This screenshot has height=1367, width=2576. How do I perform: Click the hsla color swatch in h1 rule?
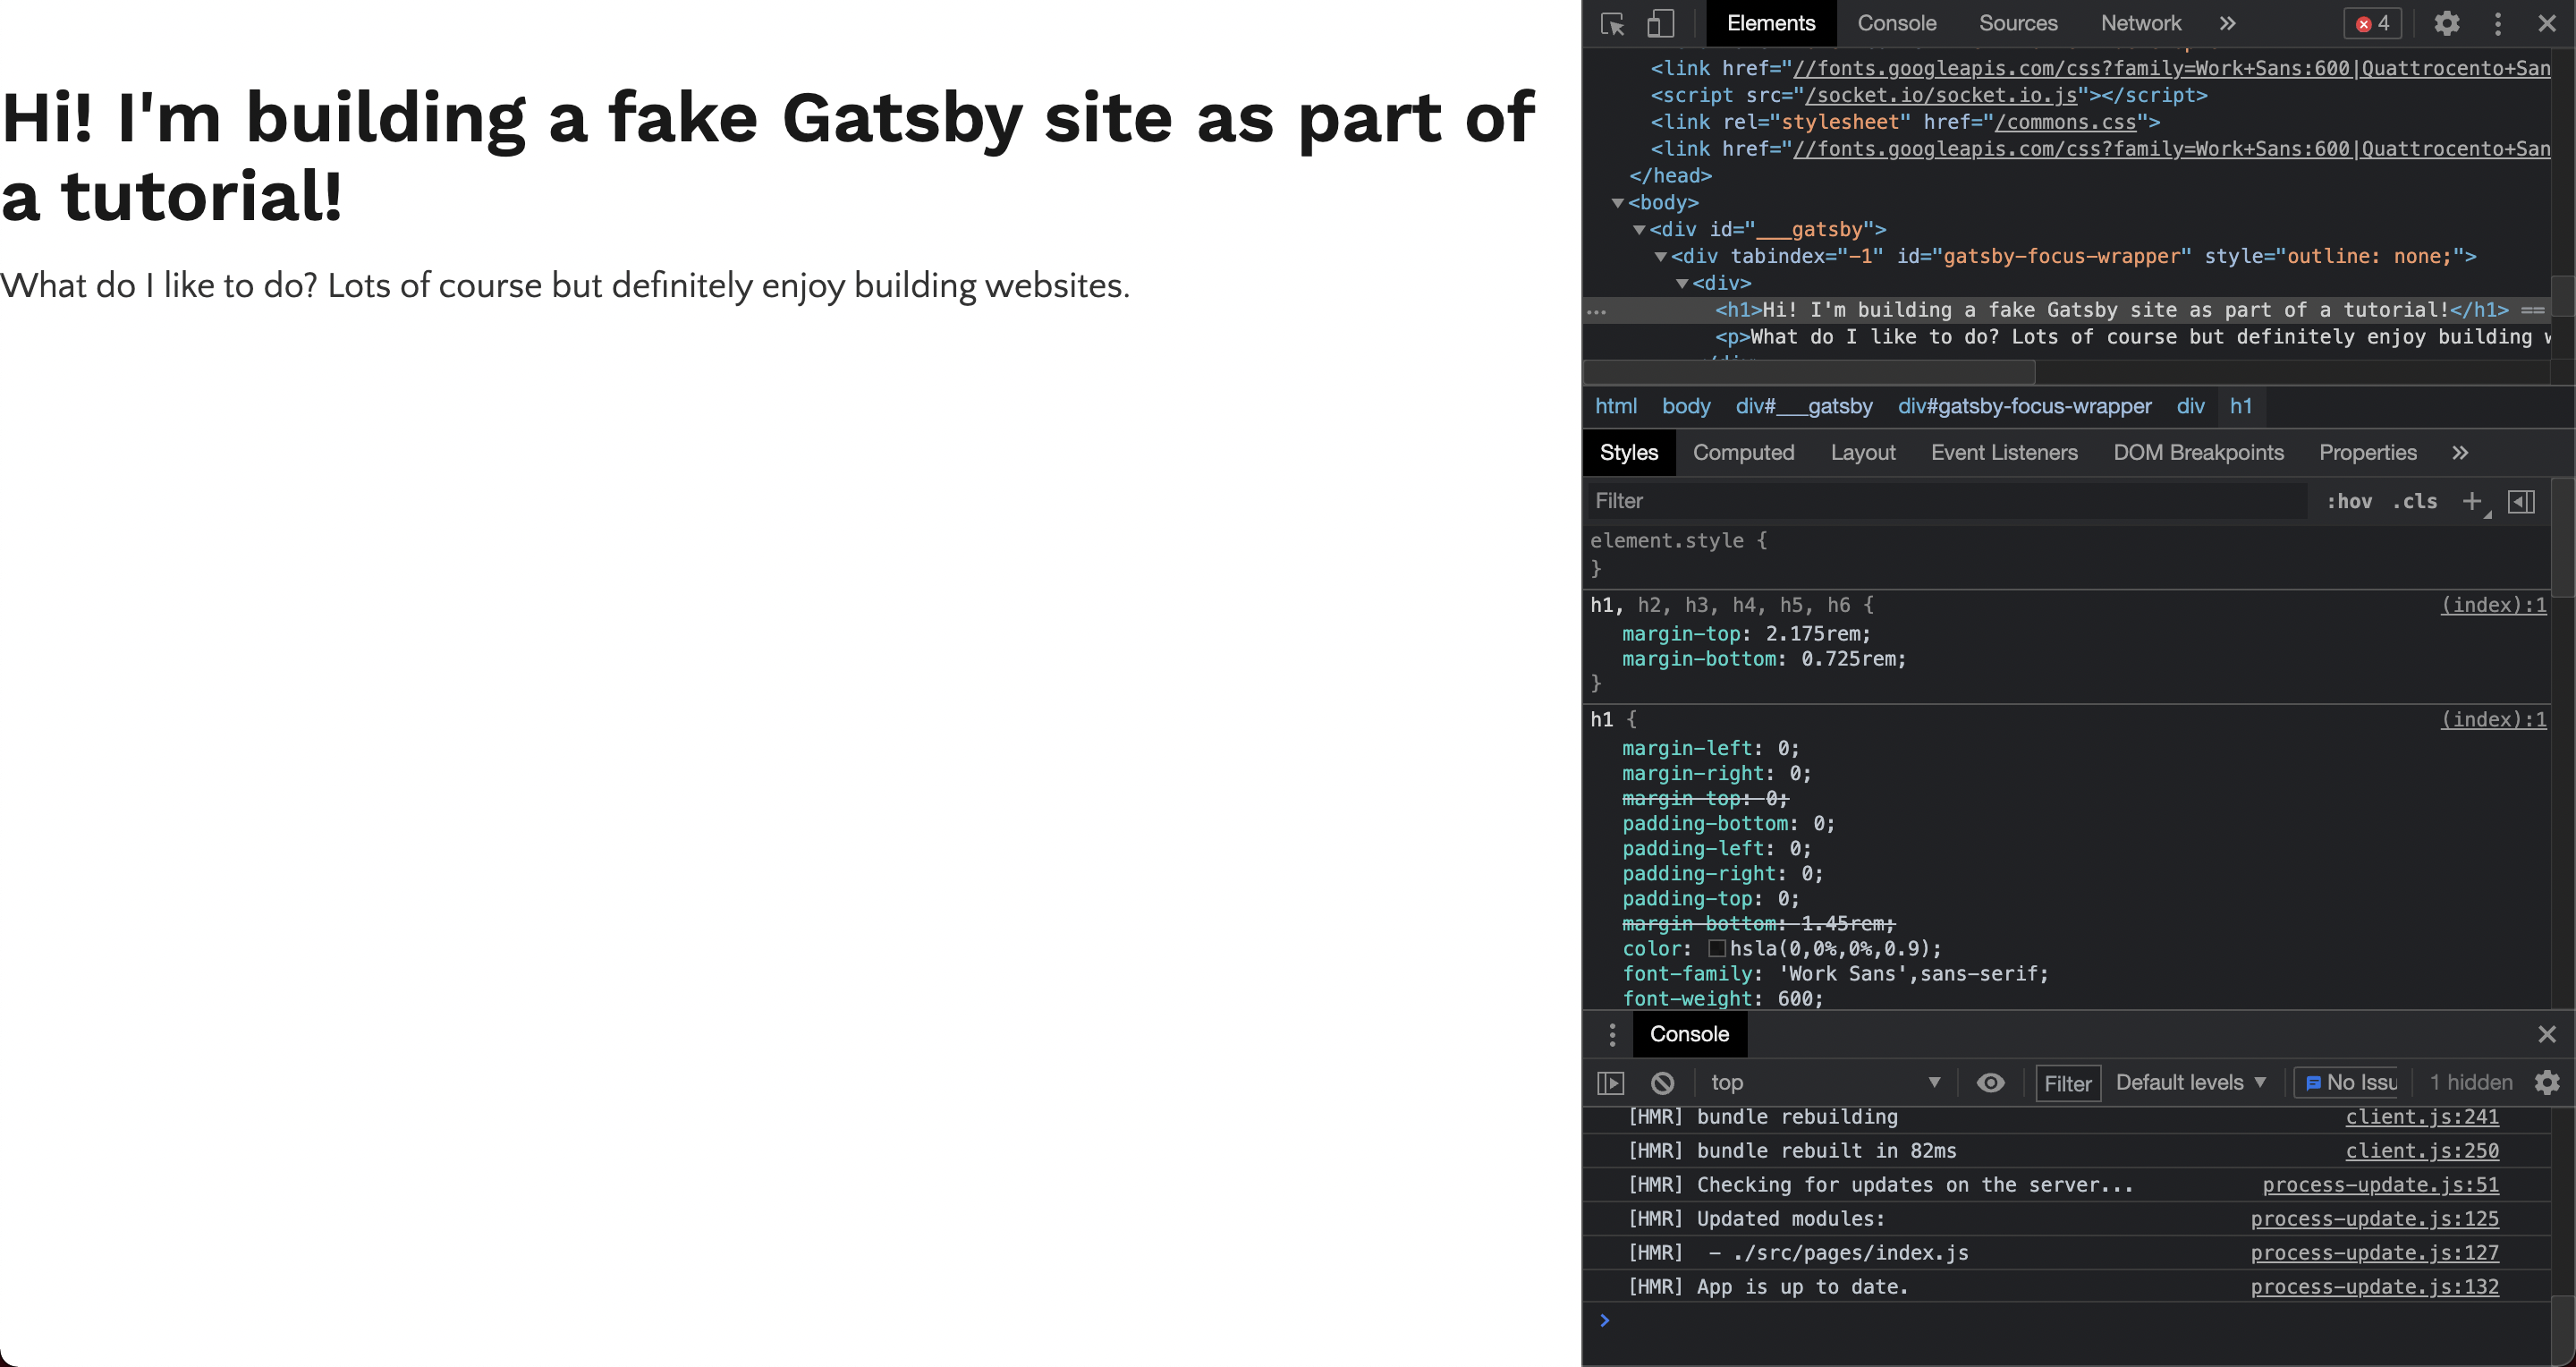(1719, 948)
